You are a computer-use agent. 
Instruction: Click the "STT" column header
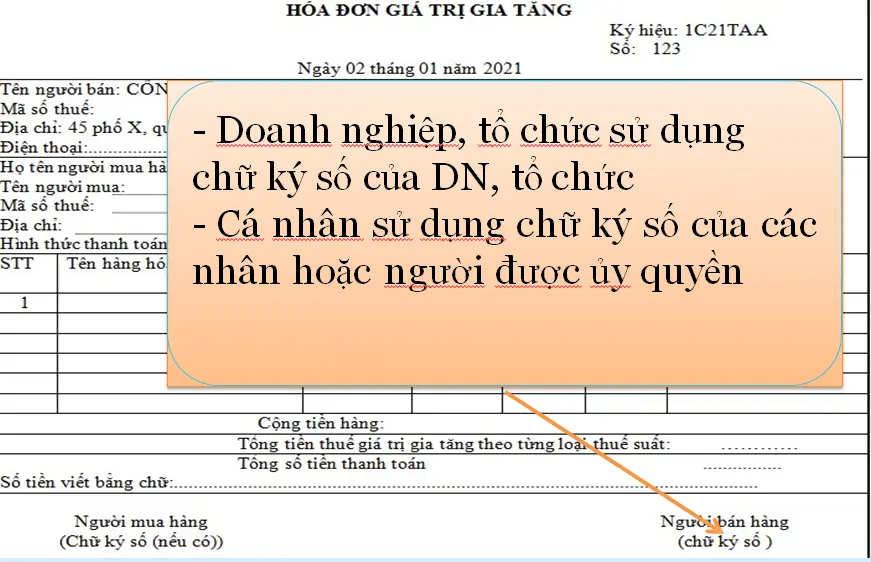18,264
